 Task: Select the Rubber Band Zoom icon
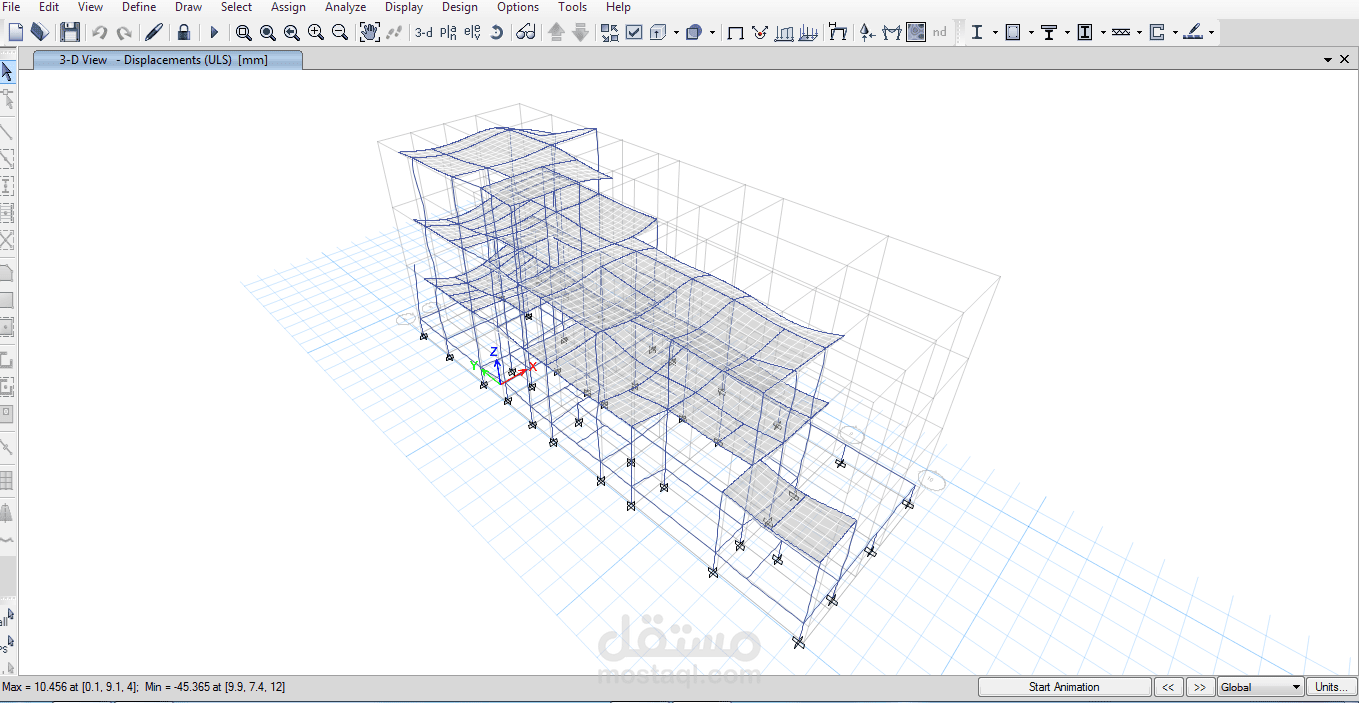pos(243,32)
